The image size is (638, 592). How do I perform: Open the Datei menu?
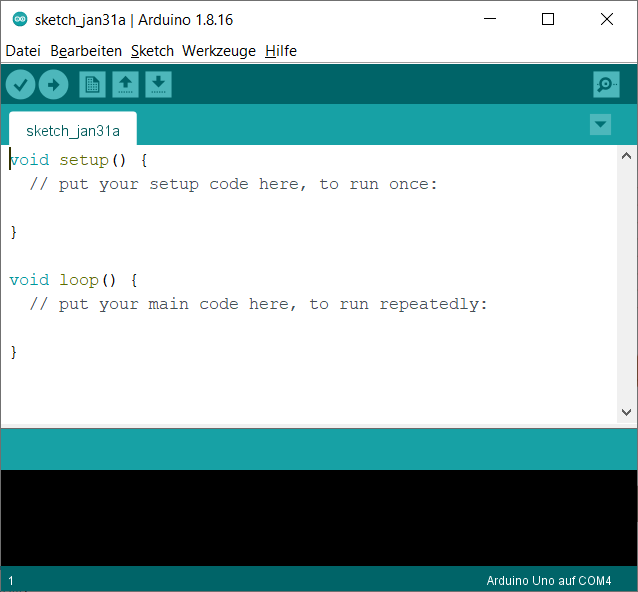point(23,51)
